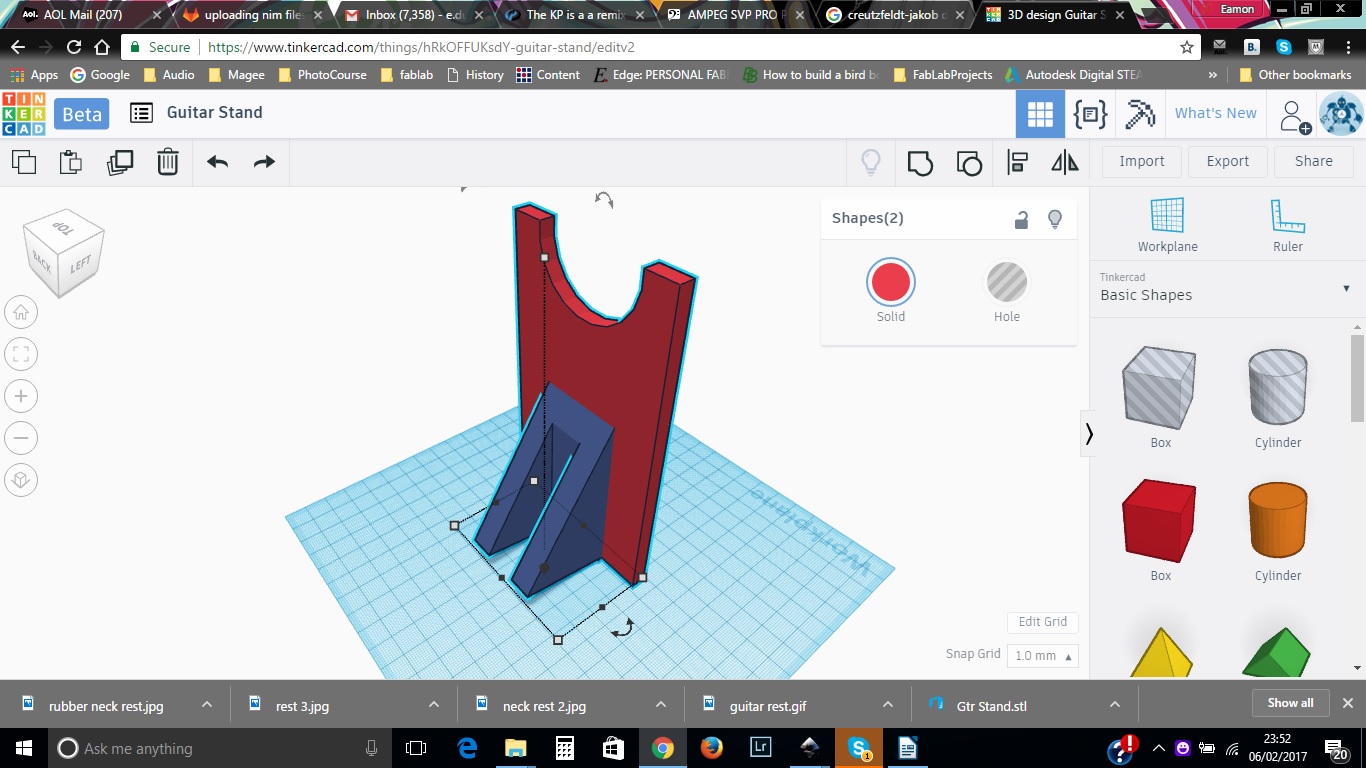Switch to the AOL Mail tab
This screenshot has width=1366, height=768.
pyautogui.click(x=88, y=15)
